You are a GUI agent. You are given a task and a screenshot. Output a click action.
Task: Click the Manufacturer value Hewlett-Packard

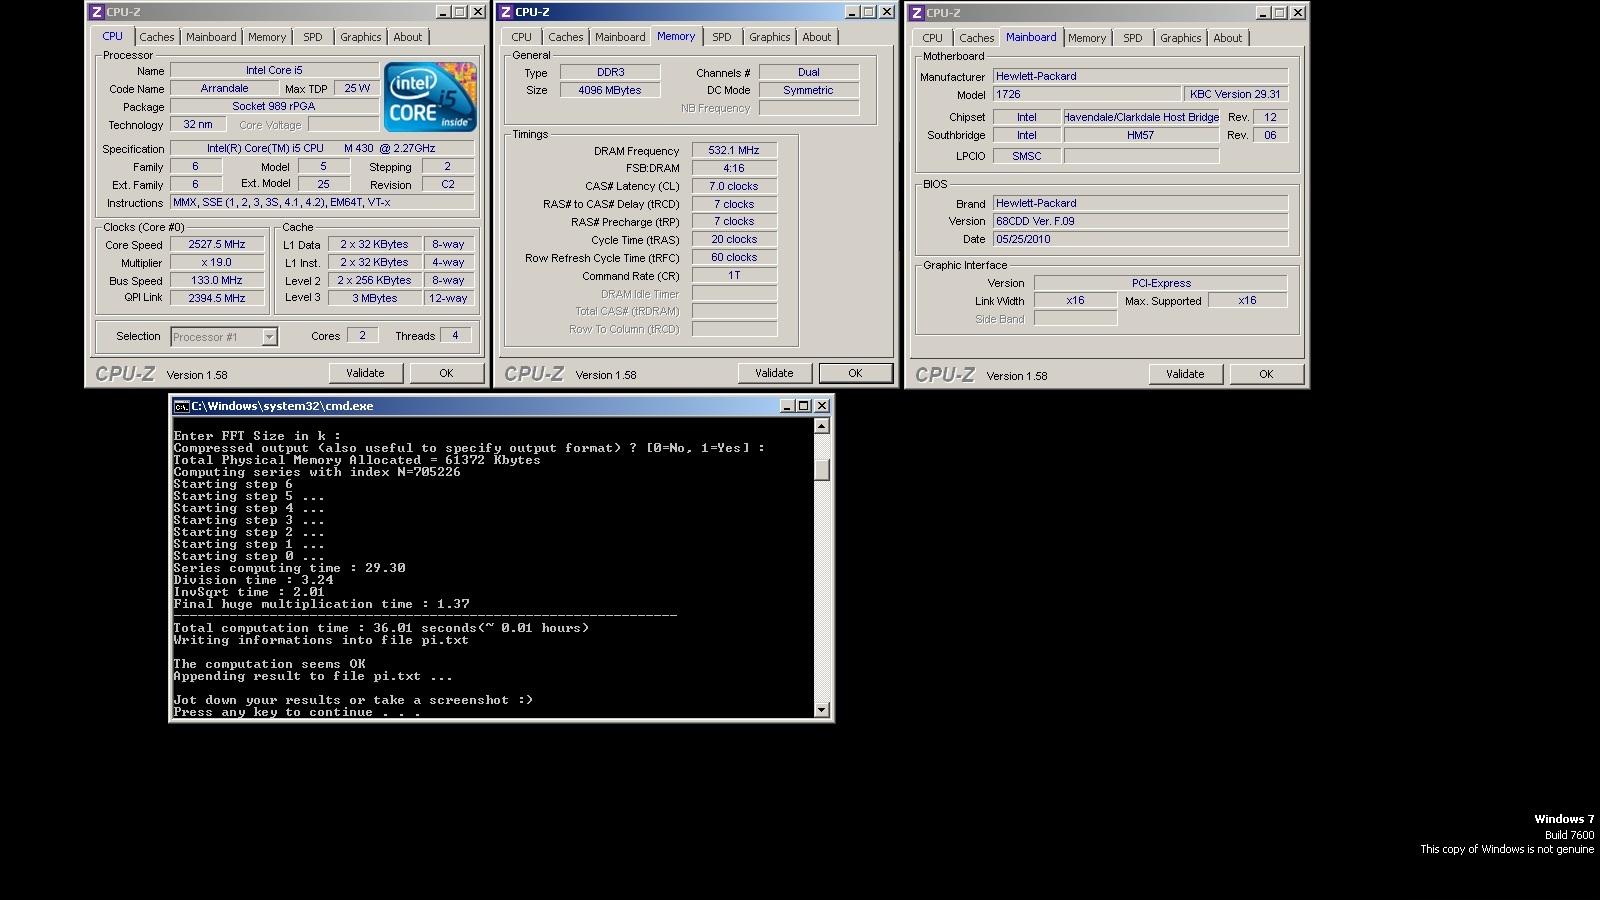[1140, 76]
